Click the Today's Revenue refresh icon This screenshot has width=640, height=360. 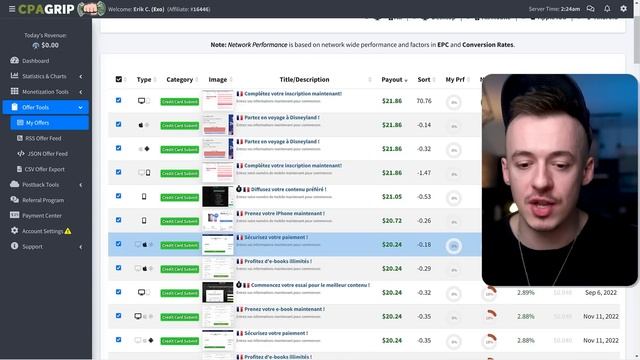pyautogui.click(x=36, y=45)
